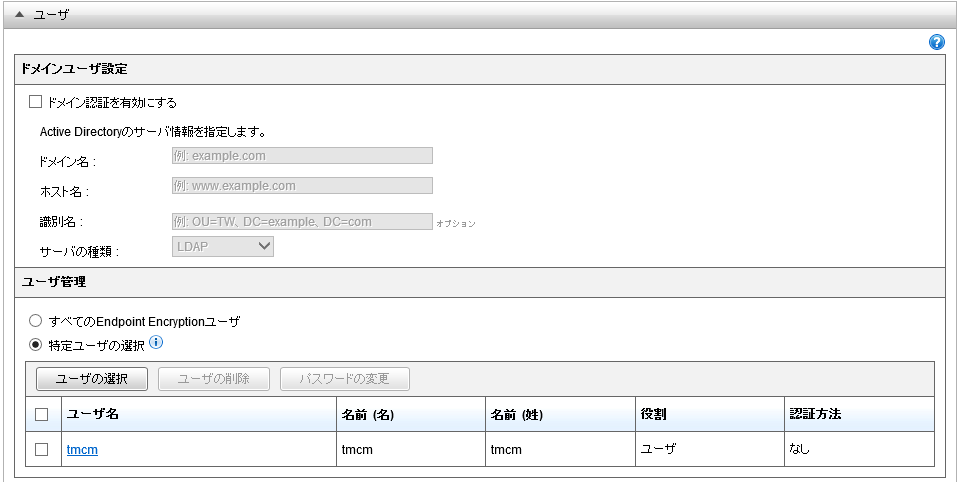Sort by the ユーザ名 column header

[x=93, y=414]
